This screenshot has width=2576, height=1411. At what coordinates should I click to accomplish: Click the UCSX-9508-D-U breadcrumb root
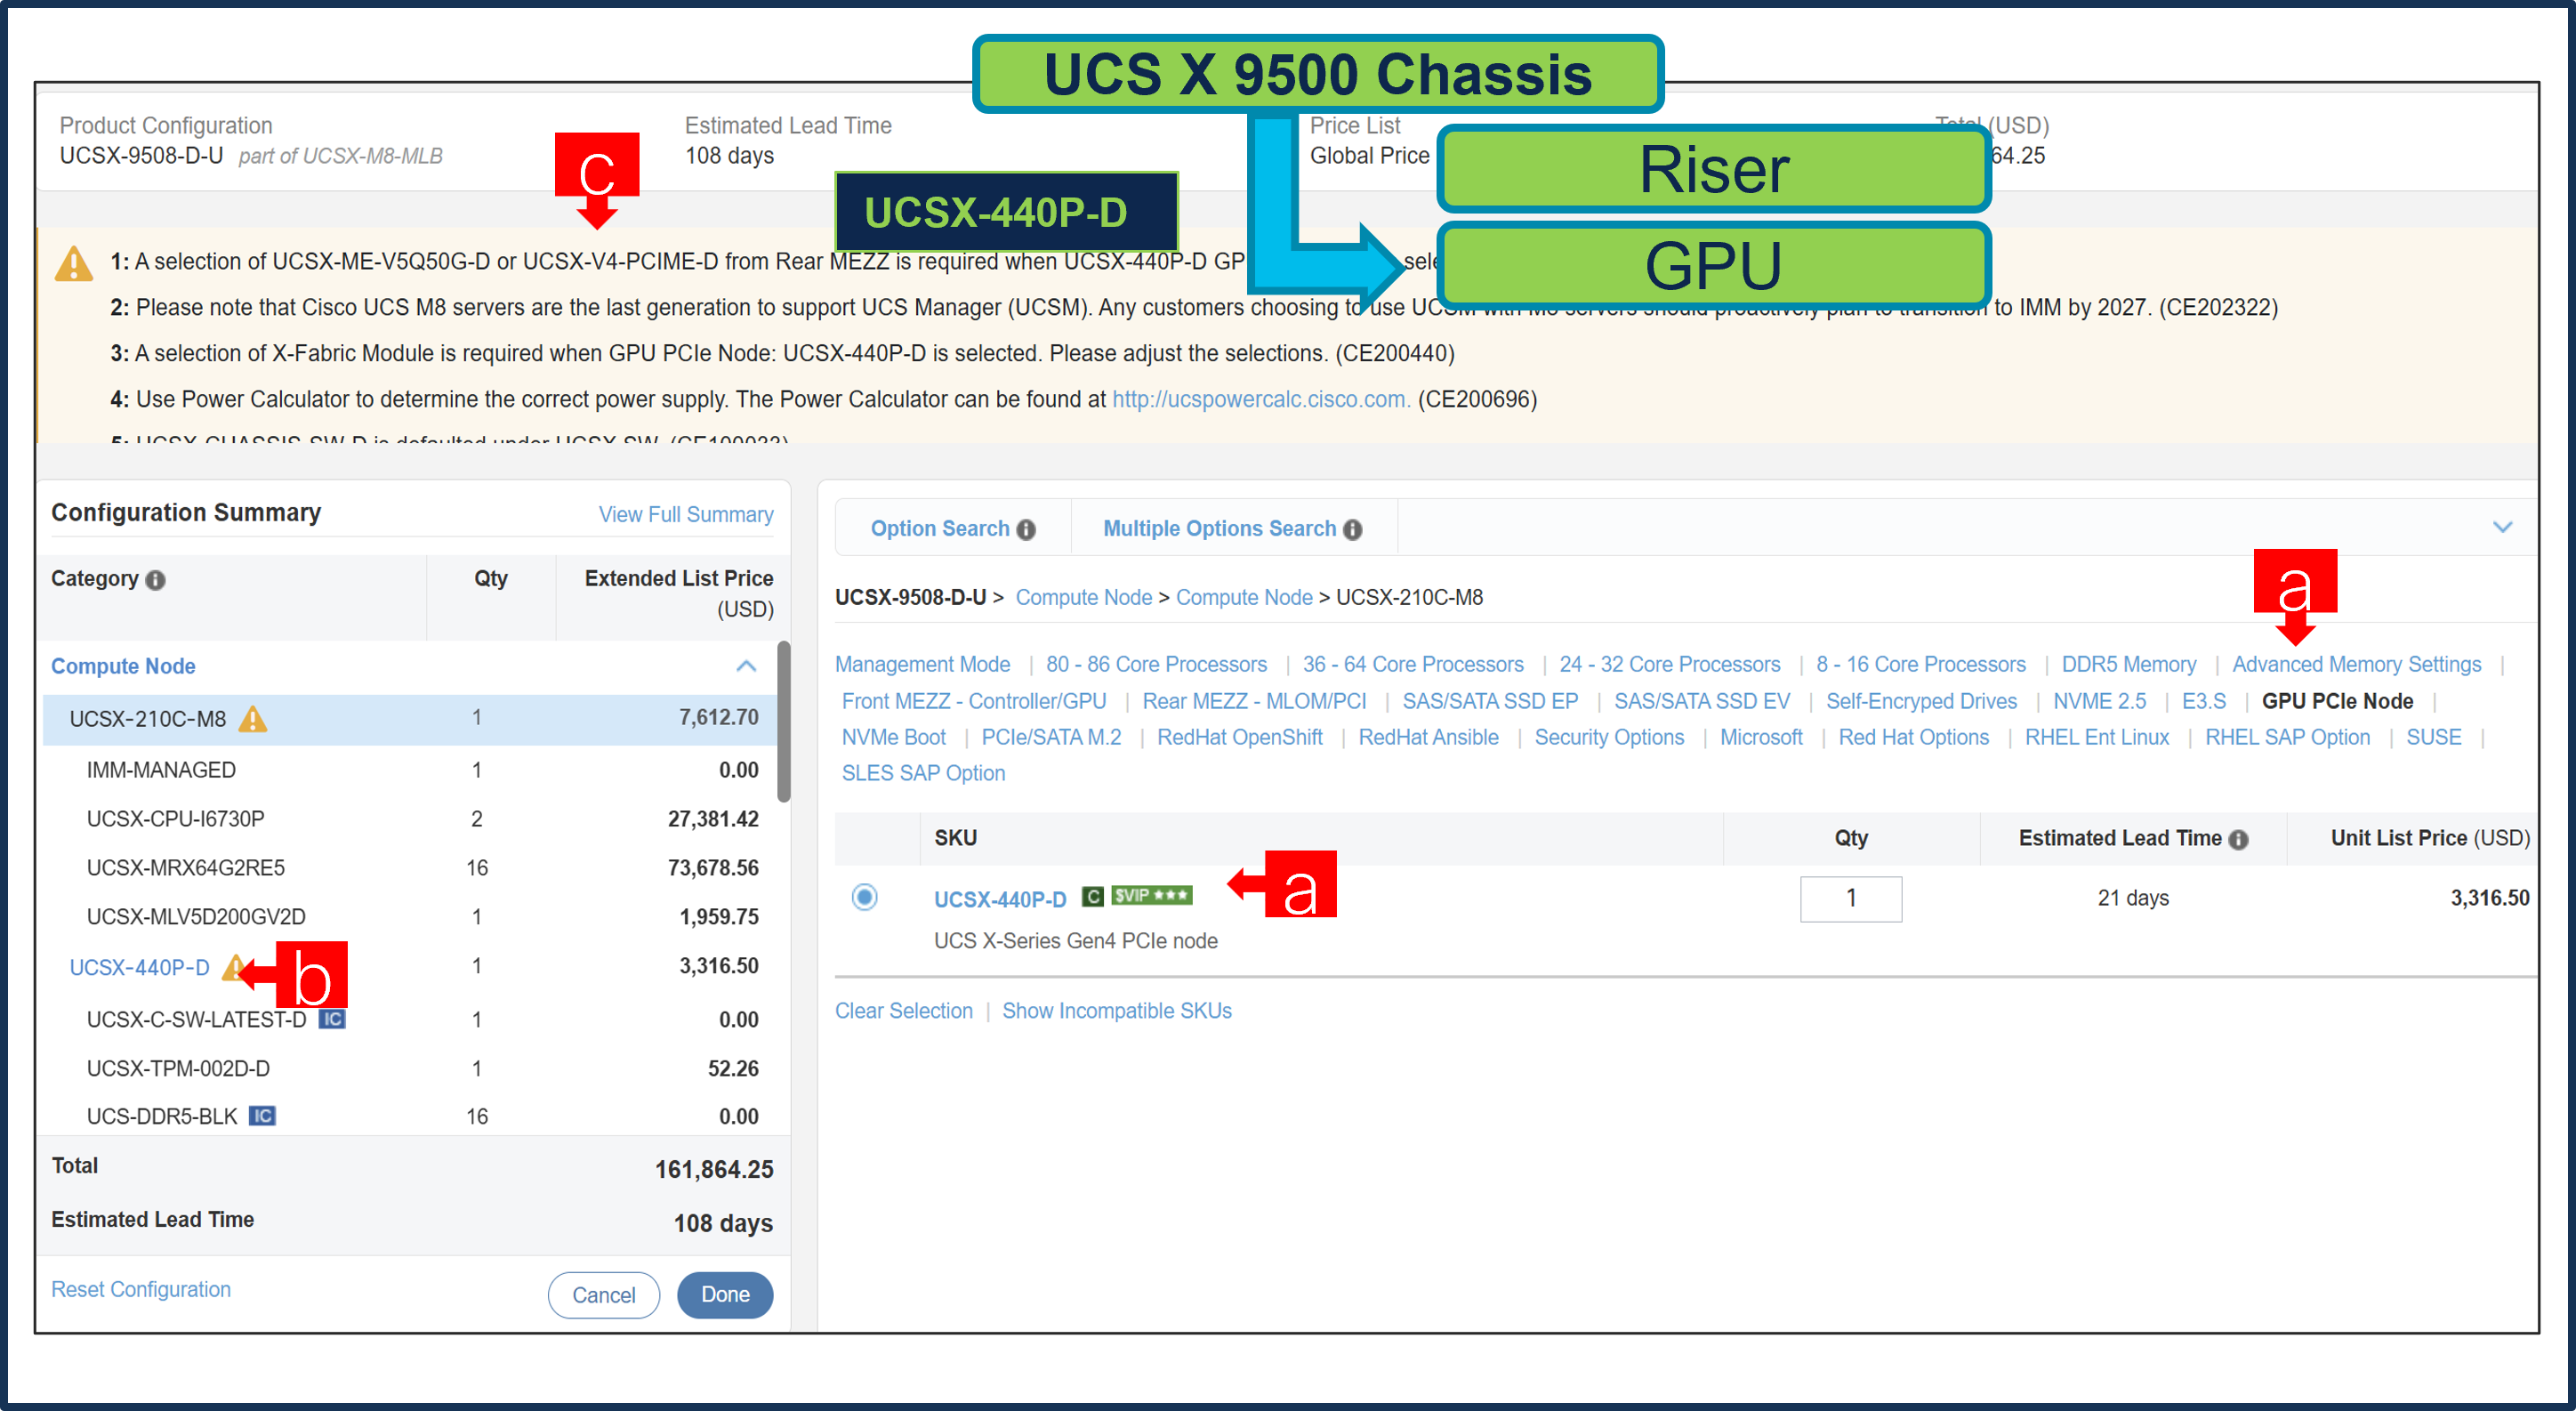pyautogui.click(x=910, y=597)
